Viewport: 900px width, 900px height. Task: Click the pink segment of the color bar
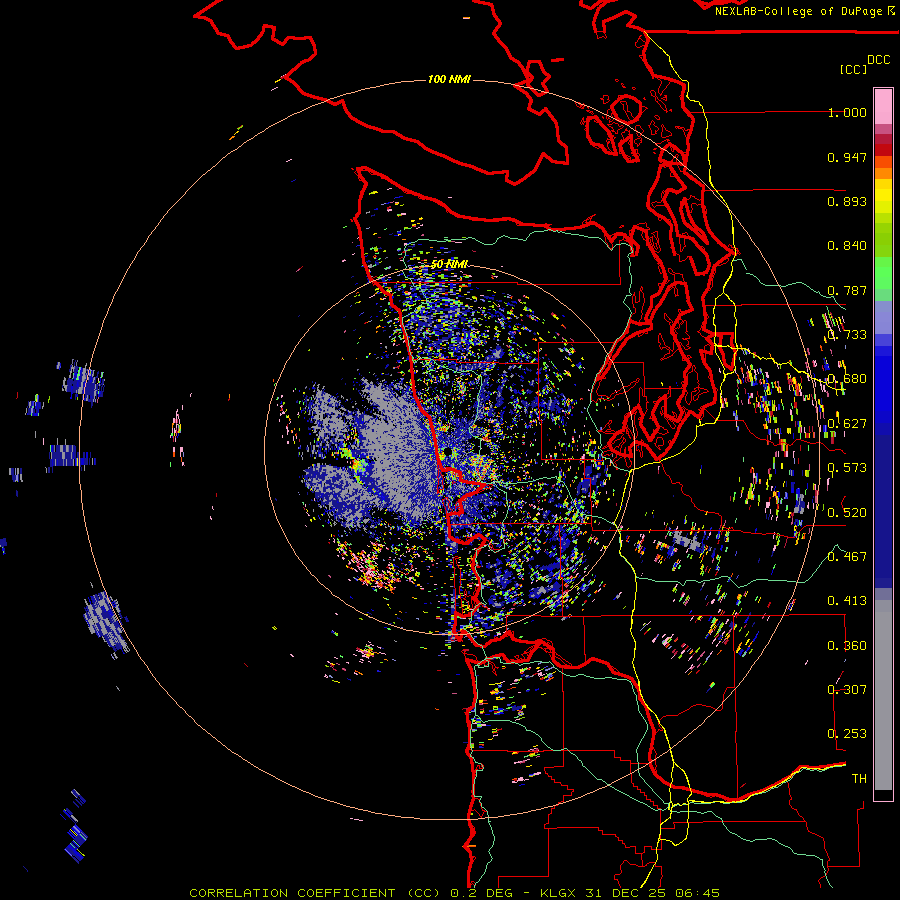tap(883, 107)
